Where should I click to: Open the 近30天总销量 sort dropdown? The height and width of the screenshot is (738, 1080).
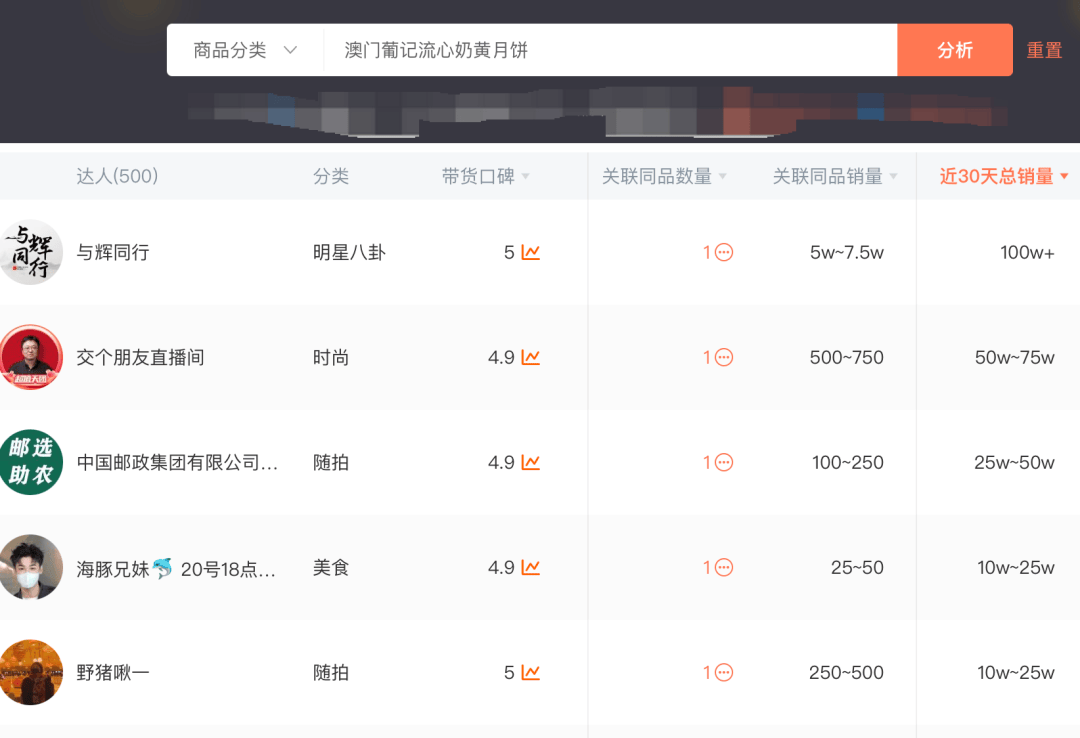[x=1063, y=176]
